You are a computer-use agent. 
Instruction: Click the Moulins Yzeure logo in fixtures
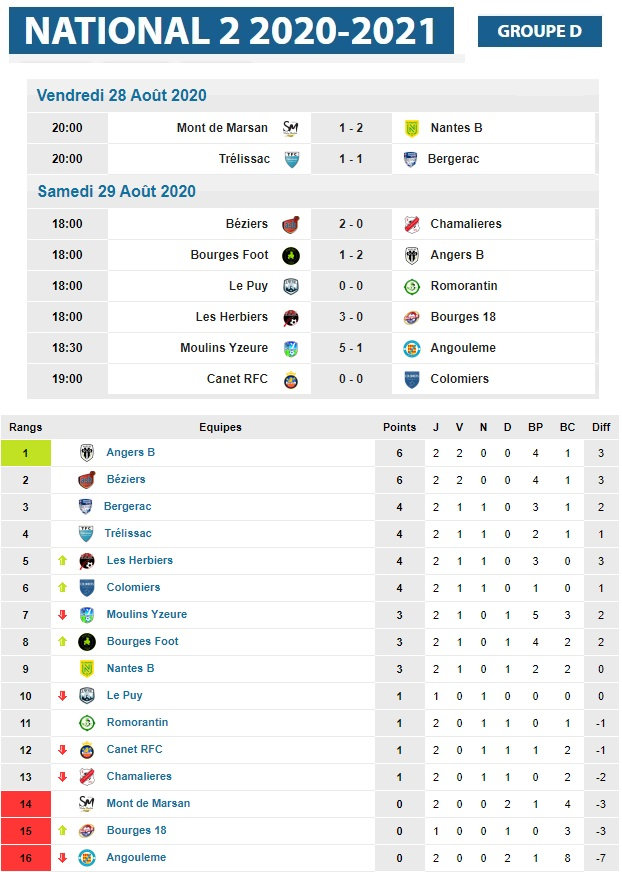pos(290,348)
